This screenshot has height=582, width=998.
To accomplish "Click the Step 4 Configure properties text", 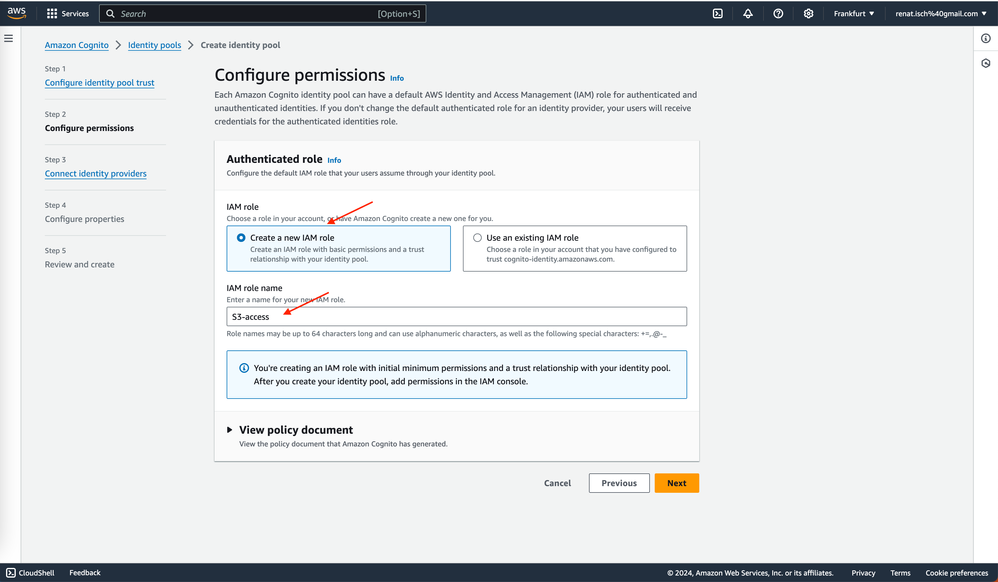I will pyautogui.click(x=85, y=219).
